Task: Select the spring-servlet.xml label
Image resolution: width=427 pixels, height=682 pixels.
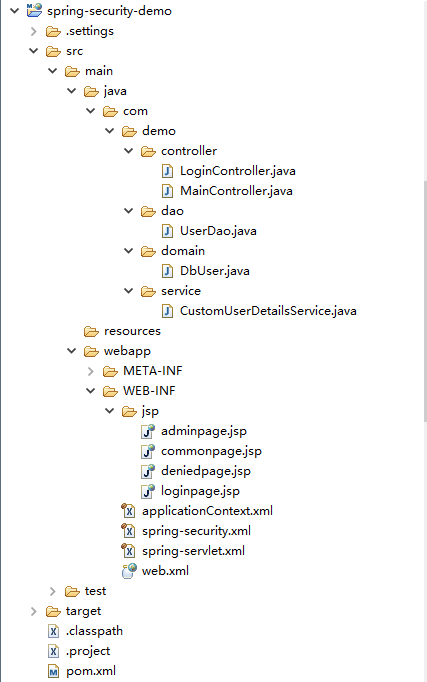Action: click(x=193, y=551)
